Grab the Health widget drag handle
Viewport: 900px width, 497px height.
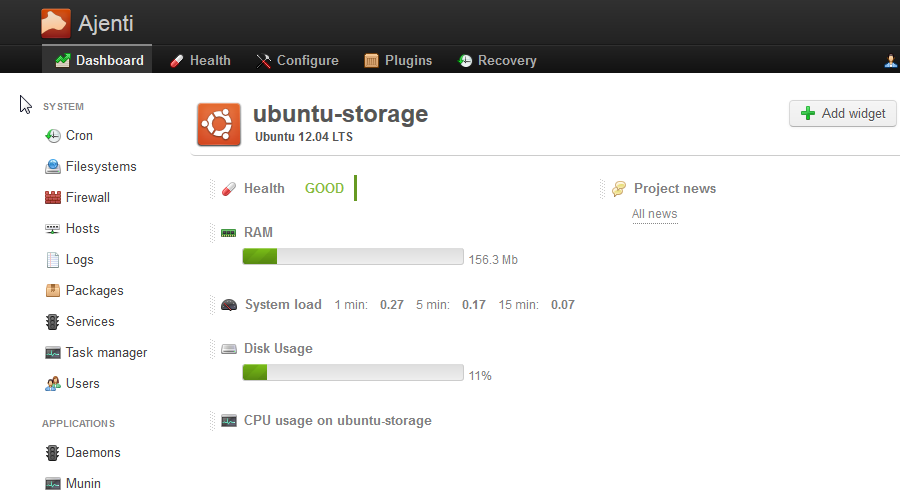point(212,188)
